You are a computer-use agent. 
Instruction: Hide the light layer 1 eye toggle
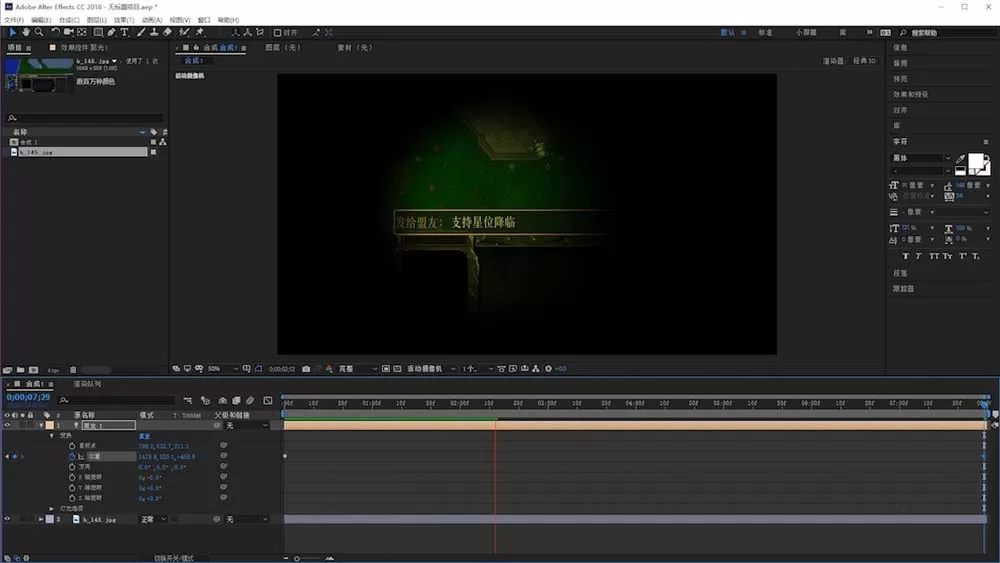(8, 425)
